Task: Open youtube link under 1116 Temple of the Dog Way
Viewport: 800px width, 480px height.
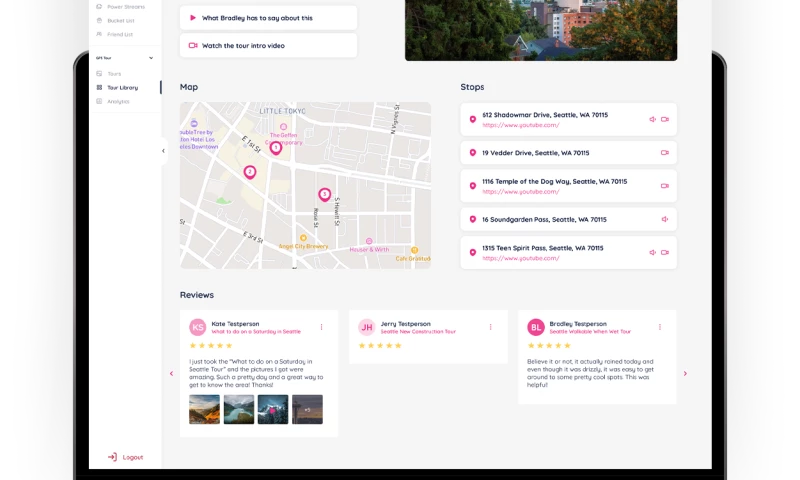Action: (520, 192)
